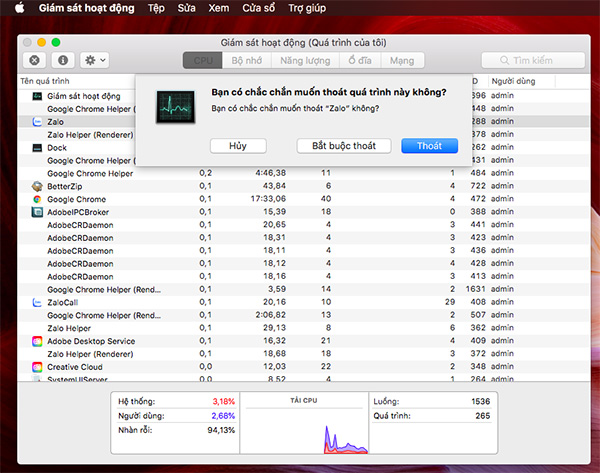The image size is (600, 473).
Task: Click the blue Thoát button
Action: point(429,146)
